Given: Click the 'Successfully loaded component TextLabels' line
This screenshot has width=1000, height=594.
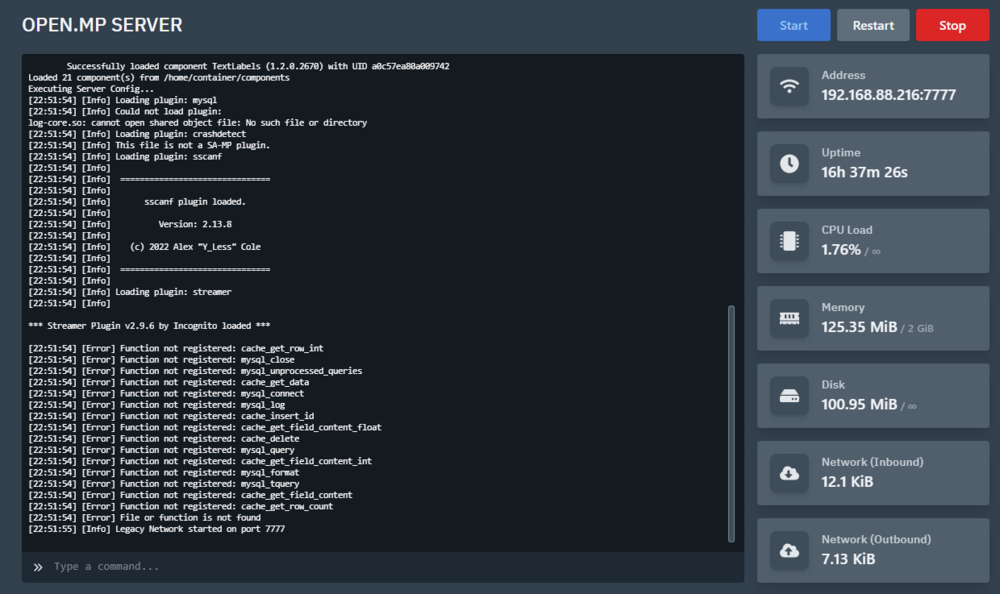Looking at the screenshot, I should (258, 66).
